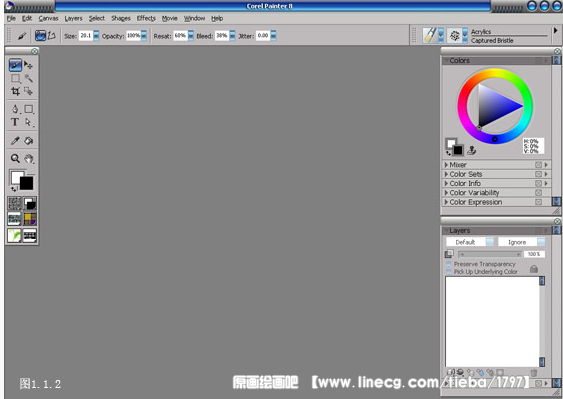This screenshot has height=399, width=563.
Task: Open the paper selector in toolbox
Action: [x=14, y=204]
